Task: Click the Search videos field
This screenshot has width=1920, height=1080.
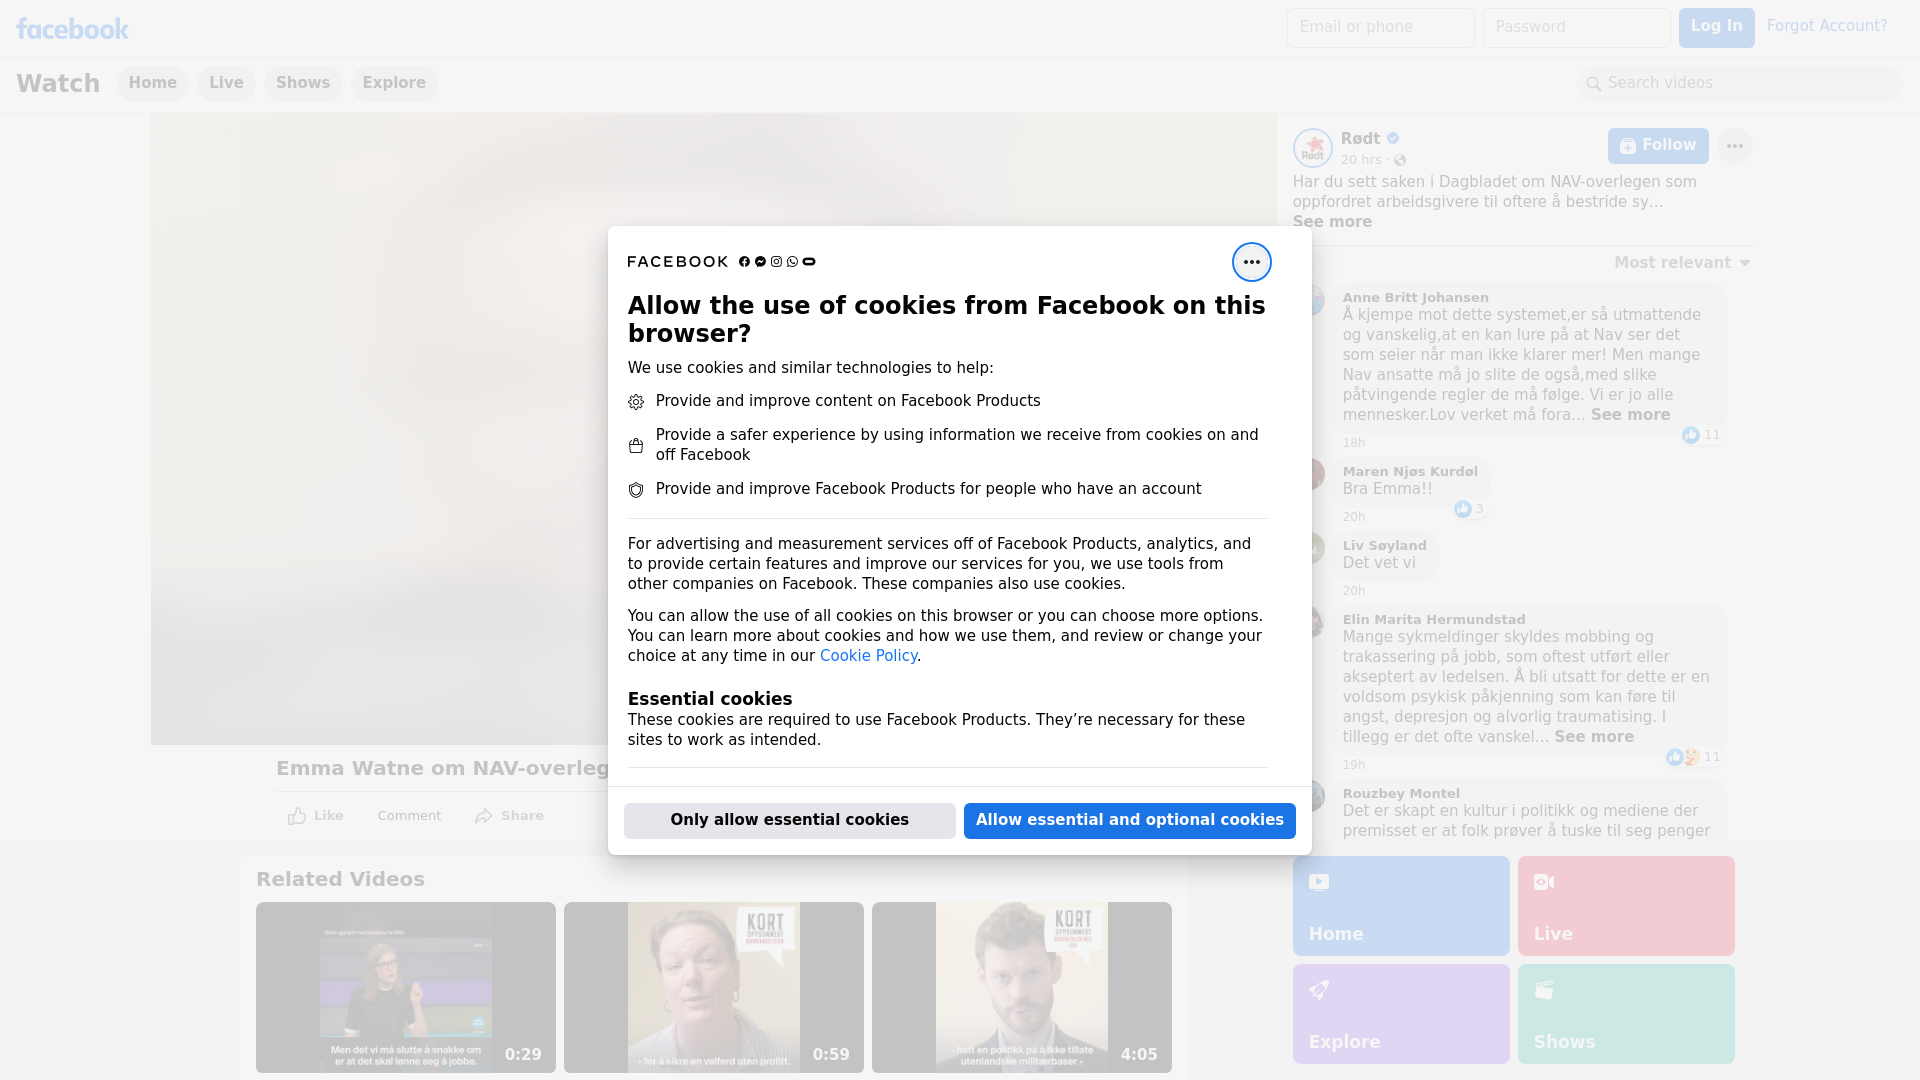Action: pos(1740,83)
